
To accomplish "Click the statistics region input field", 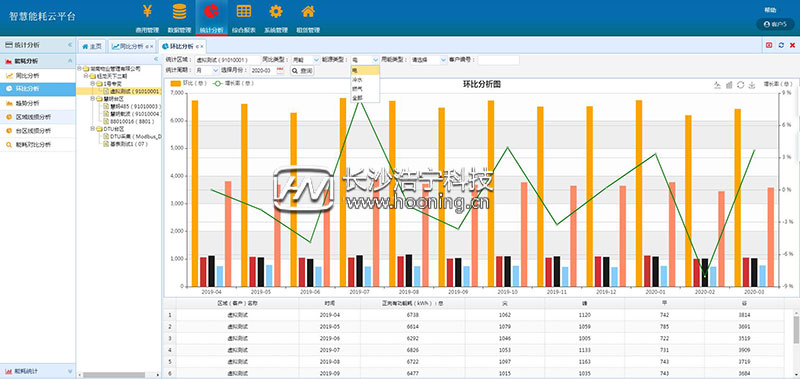I will [x=227, y=60].
